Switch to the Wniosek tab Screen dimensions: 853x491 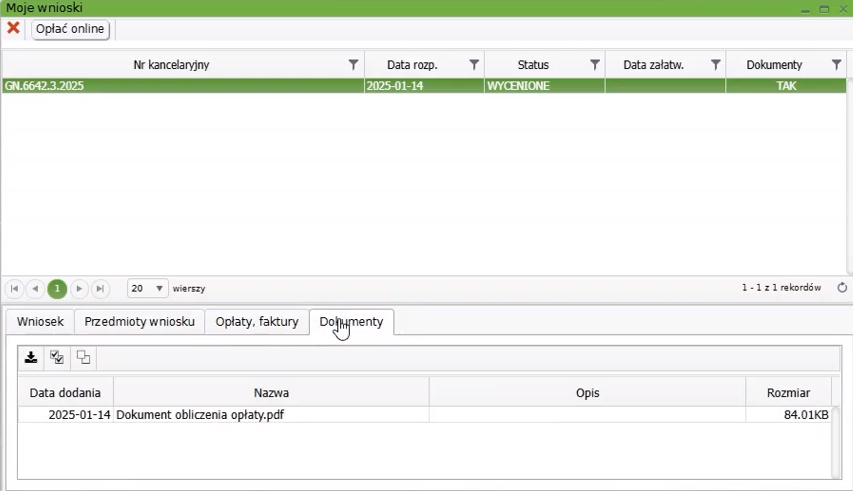coord(40,322)
